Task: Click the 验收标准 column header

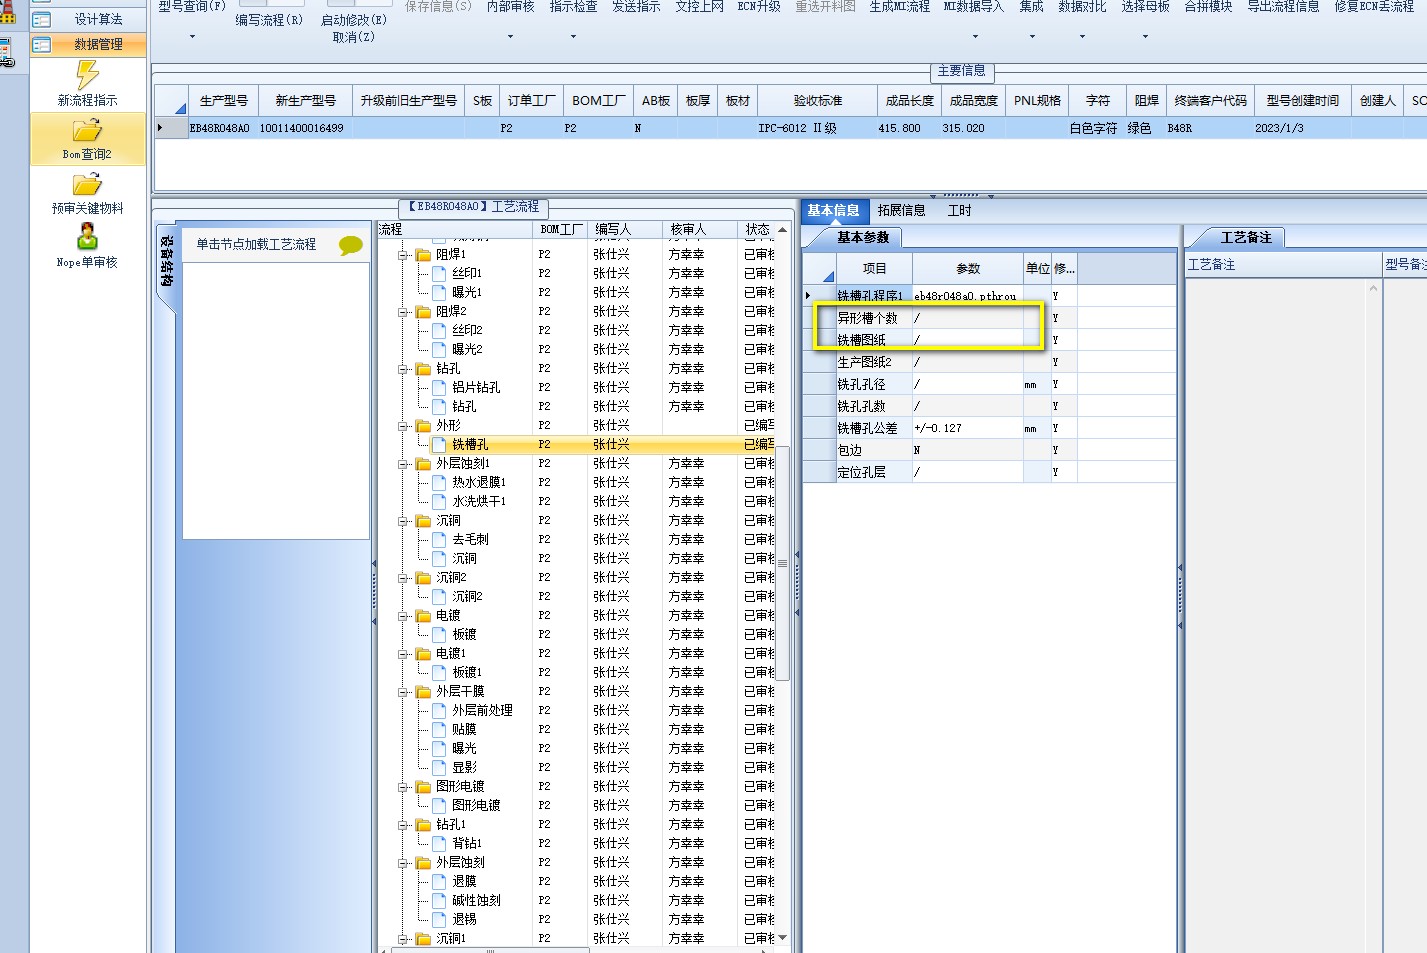Action: point(818,101)
